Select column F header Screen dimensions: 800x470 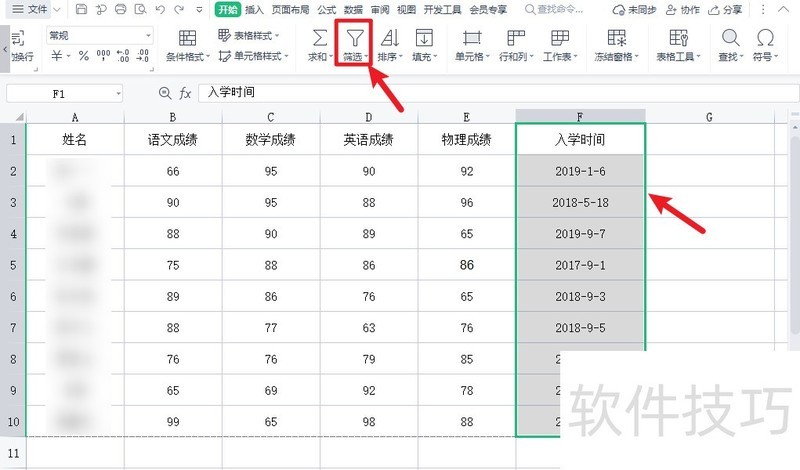click(x=580, y=116)
